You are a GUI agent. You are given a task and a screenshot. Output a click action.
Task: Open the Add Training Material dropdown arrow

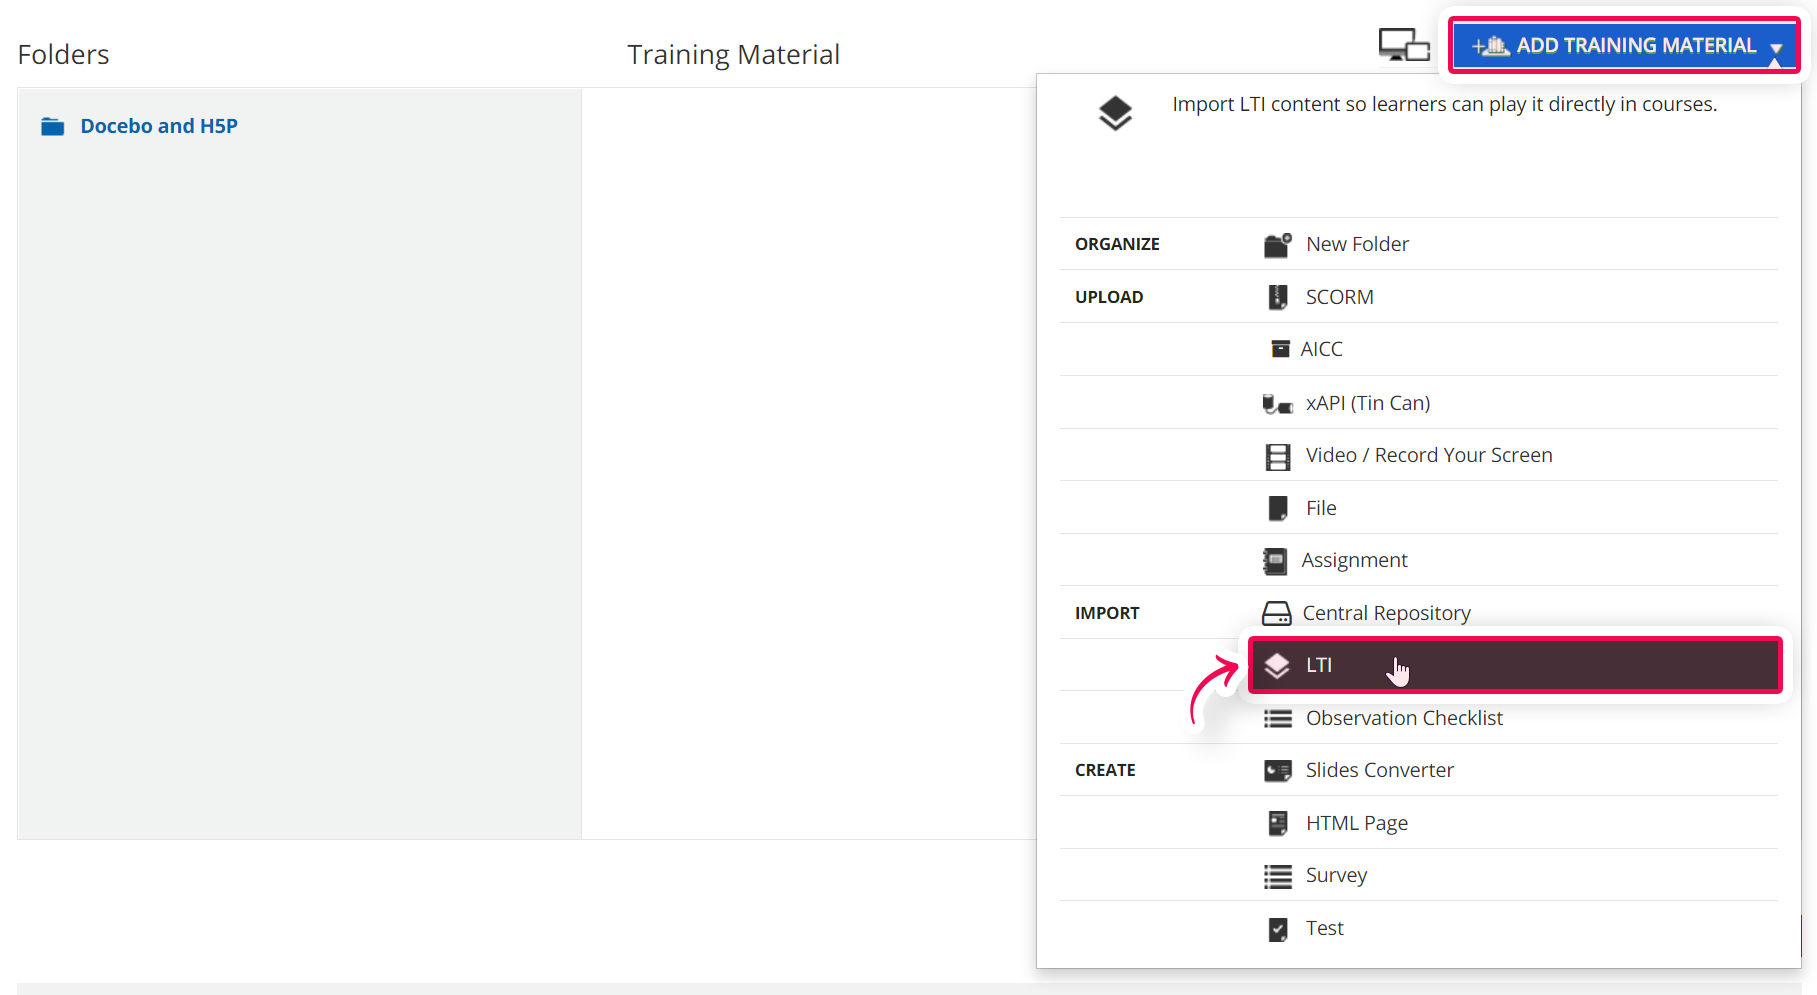pos(1776,48)
